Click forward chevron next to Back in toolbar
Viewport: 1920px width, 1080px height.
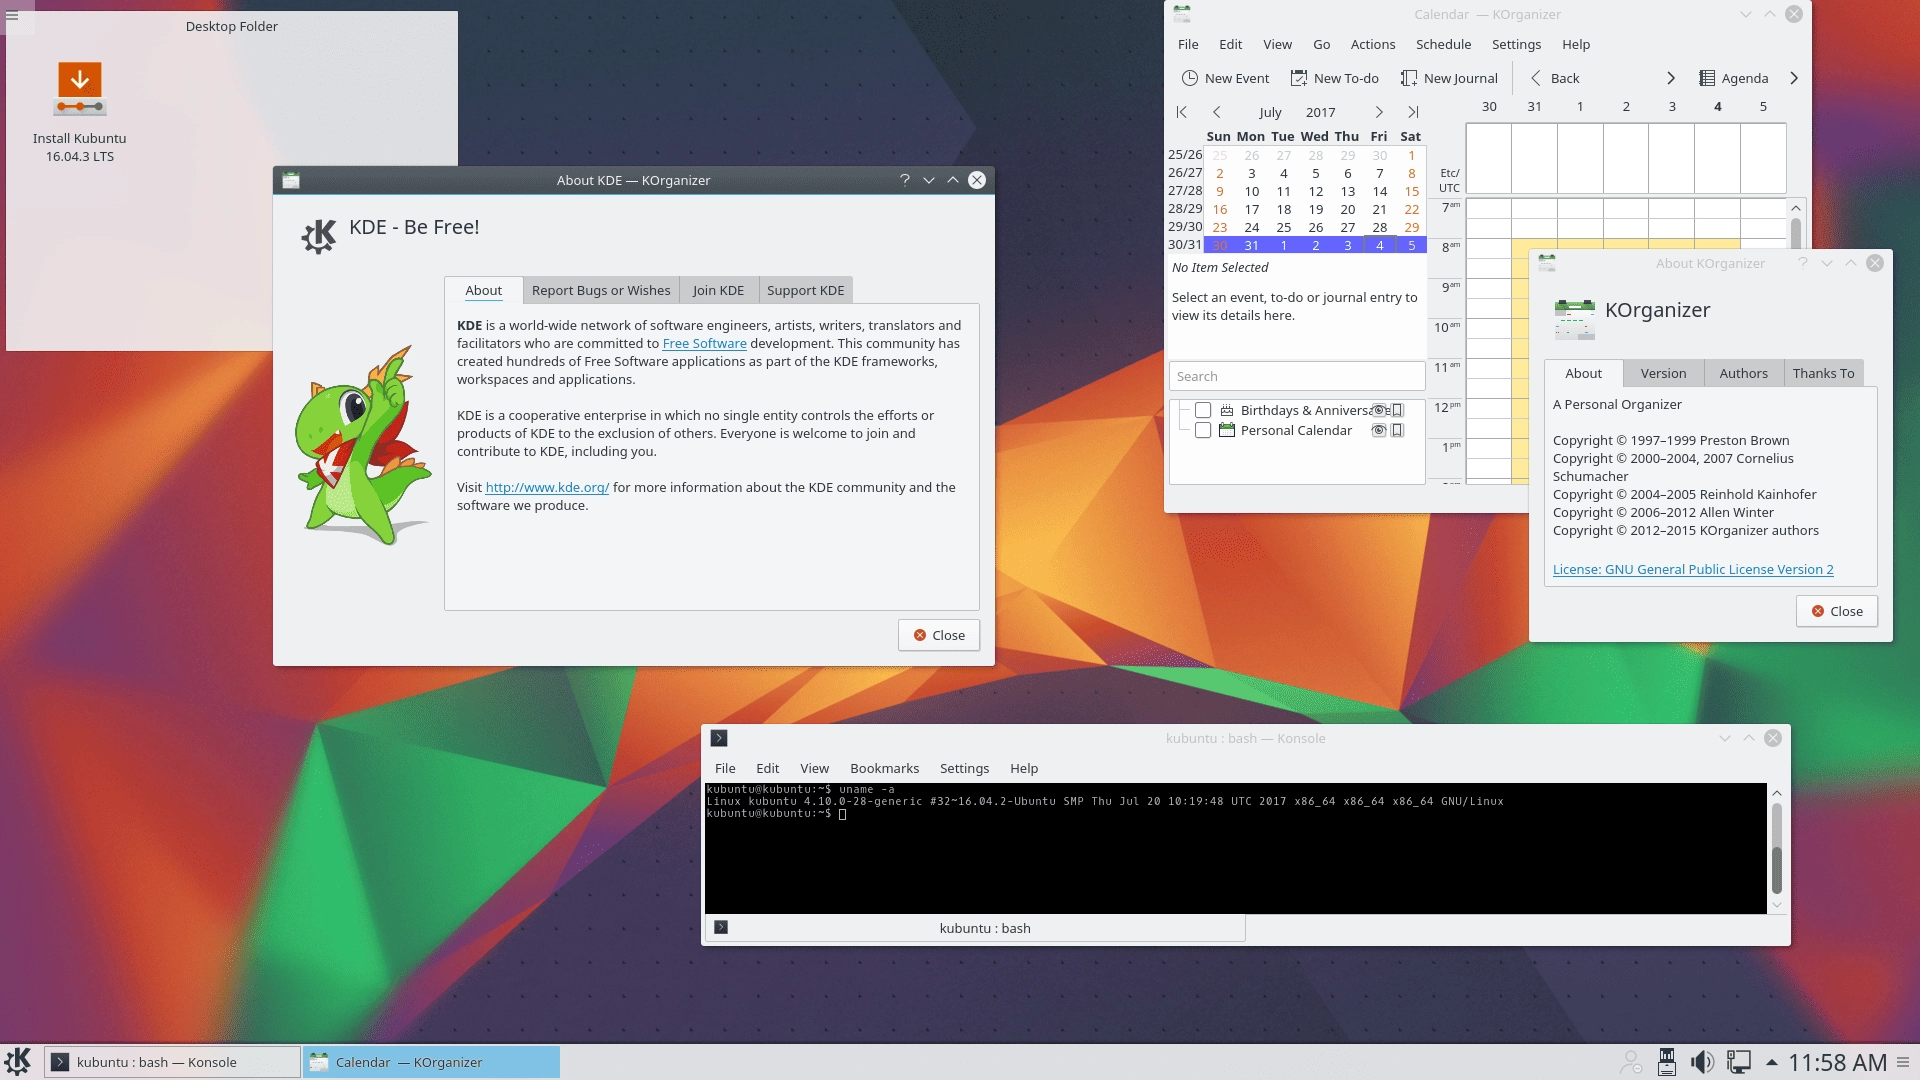(1670, 78)
